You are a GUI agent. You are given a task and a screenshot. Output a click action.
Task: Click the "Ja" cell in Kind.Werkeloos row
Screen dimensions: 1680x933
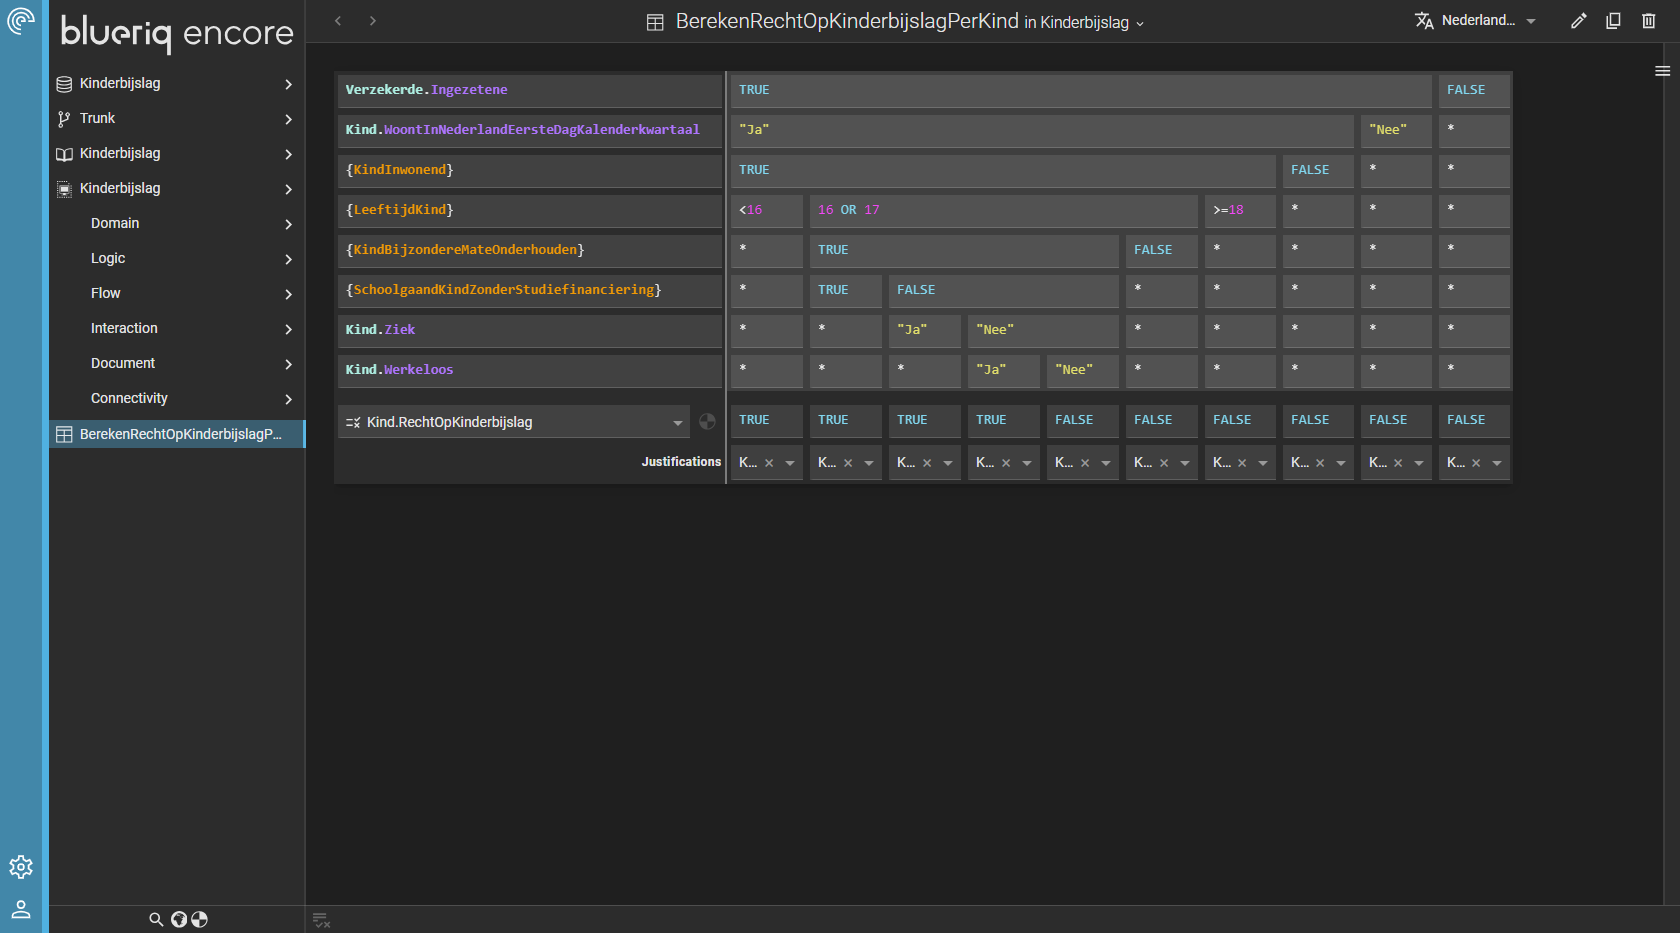[x=1003, y=370]
